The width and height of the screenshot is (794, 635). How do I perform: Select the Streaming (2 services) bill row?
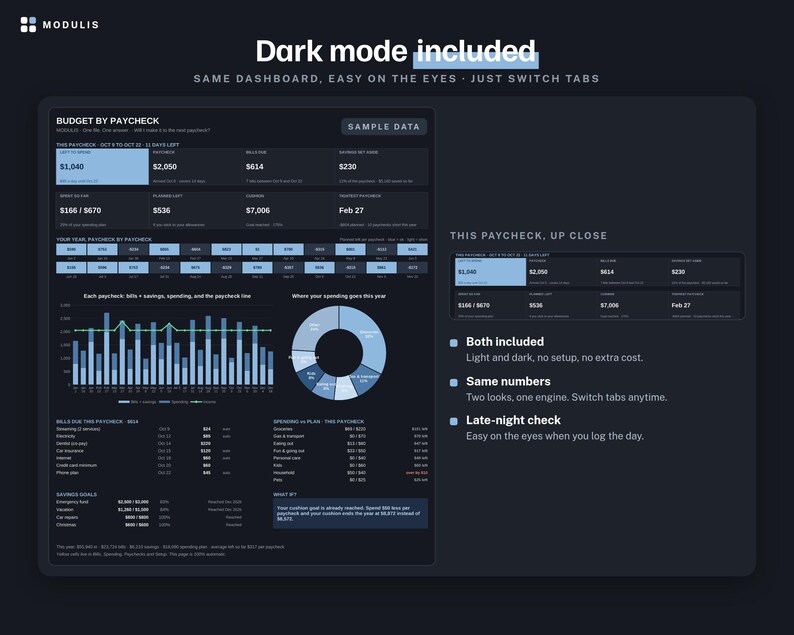click(144, 429)
